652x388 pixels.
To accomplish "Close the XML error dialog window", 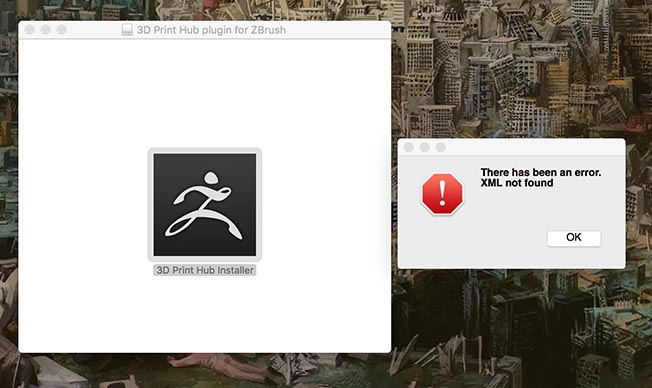I will (409, 147).
